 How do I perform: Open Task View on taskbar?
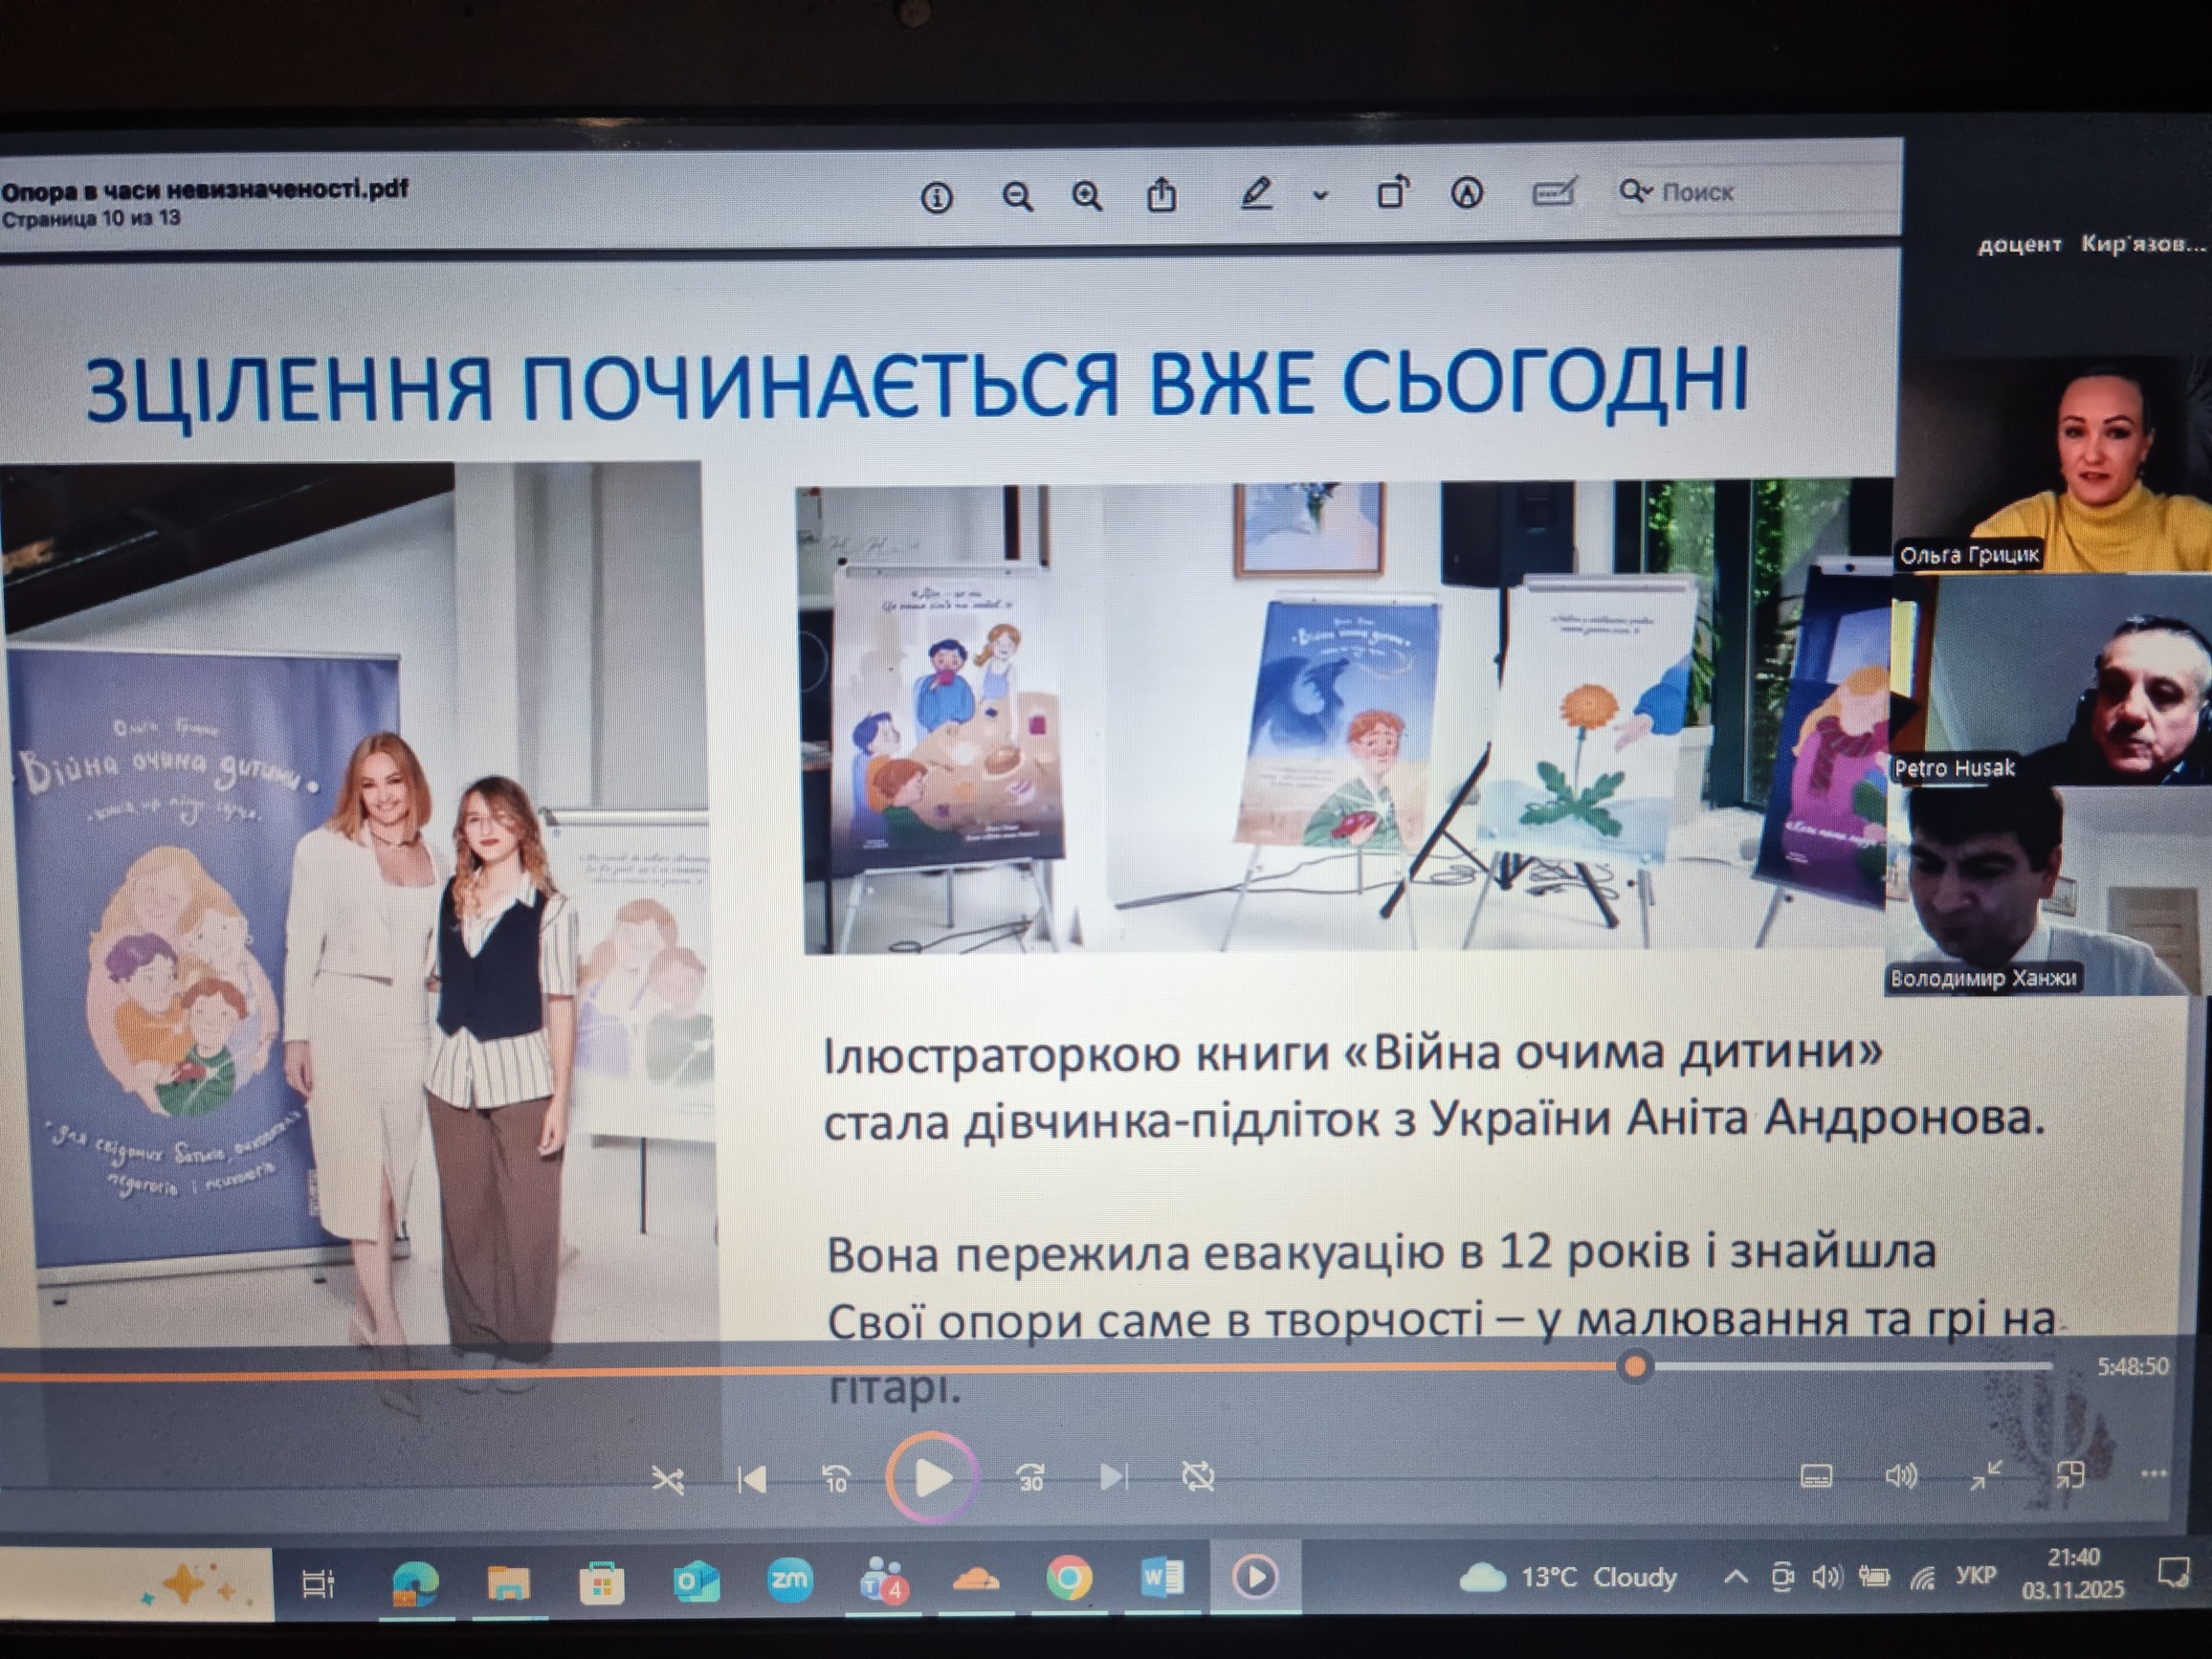pos(318,1583)
